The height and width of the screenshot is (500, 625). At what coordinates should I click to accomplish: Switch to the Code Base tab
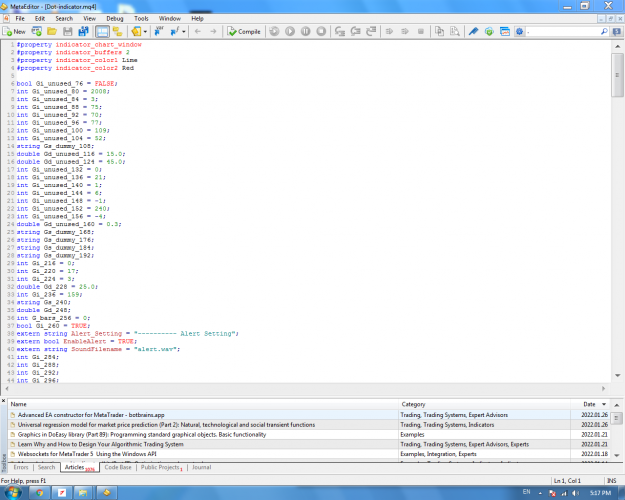coord(118,467)
